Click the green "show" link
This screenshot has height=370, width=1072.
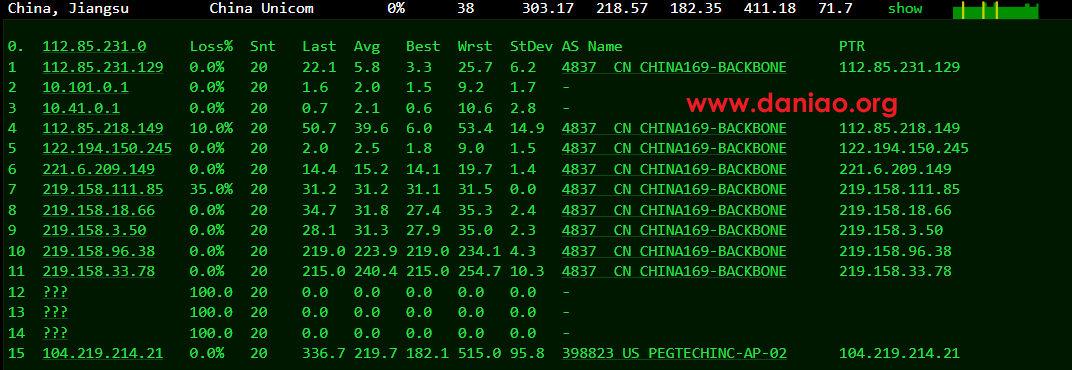tap(904, 9)
